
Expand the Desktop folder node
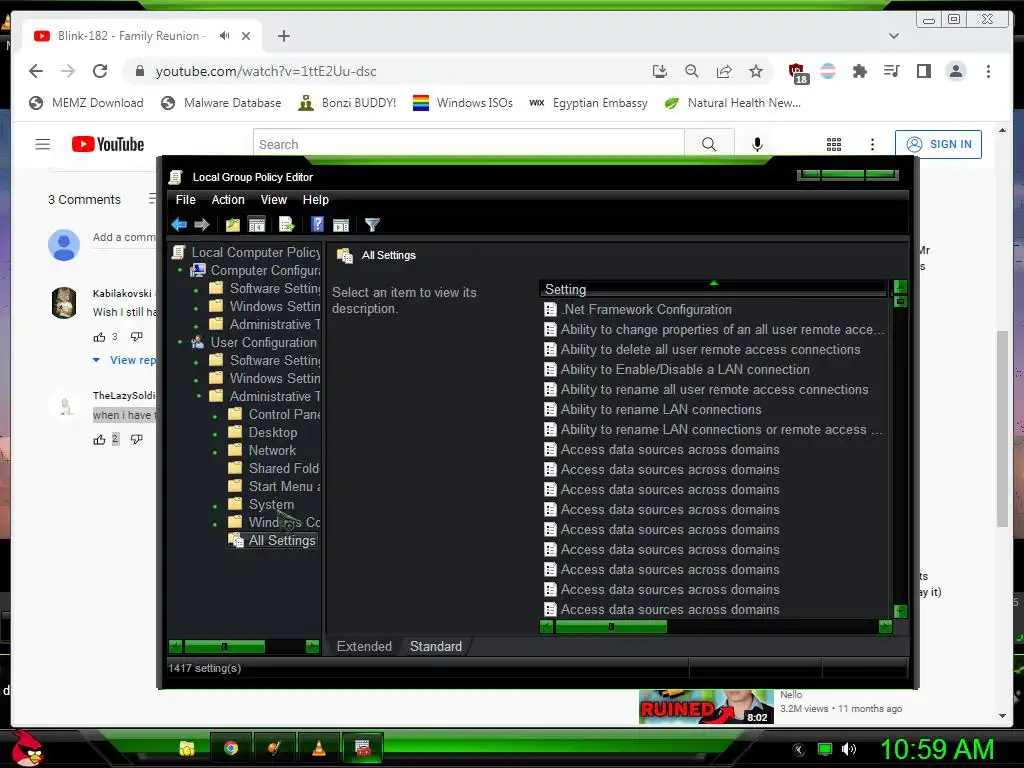pyautogui.click(x=216, y=434)
